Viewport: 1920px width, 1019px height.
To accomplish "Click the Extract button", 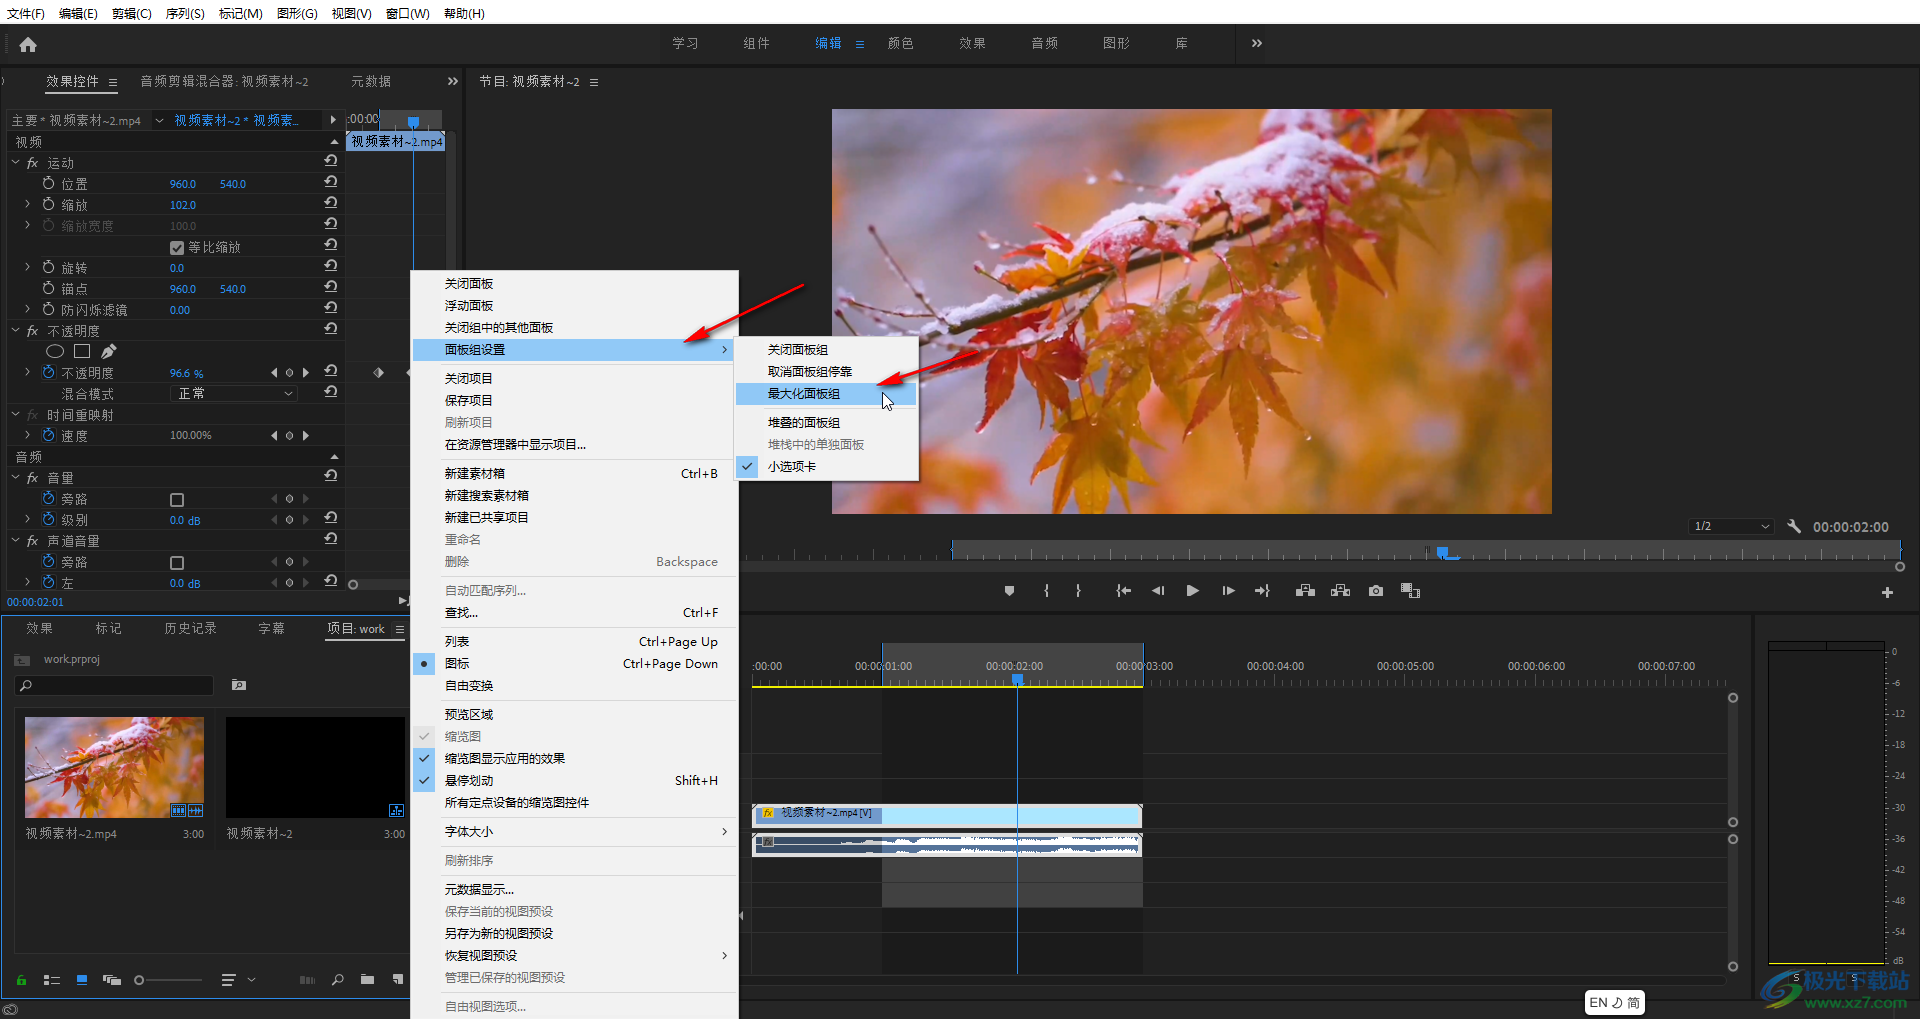I will click(1340, 591).
